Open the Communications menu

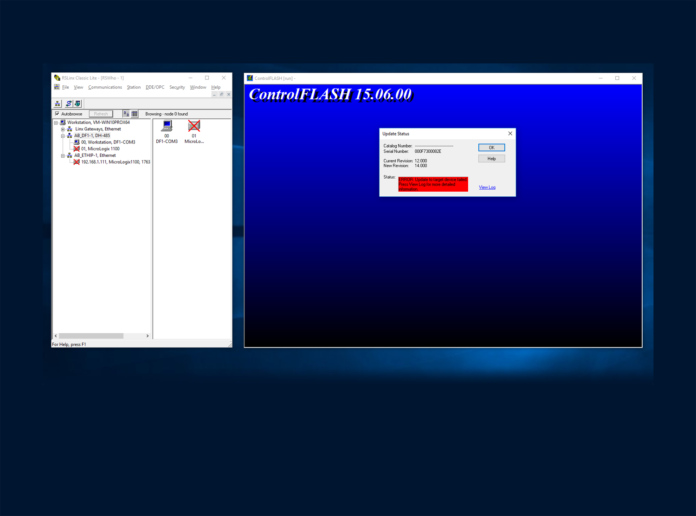(x=104, y=87)
